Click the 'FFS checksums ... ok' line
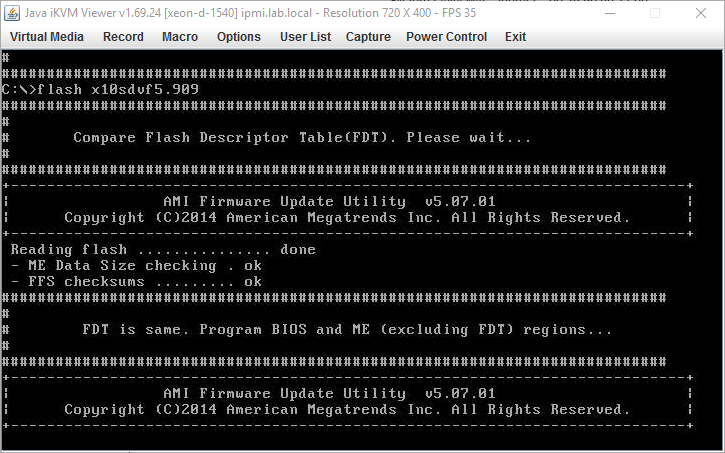725x453 pixels. coord(136,282)
